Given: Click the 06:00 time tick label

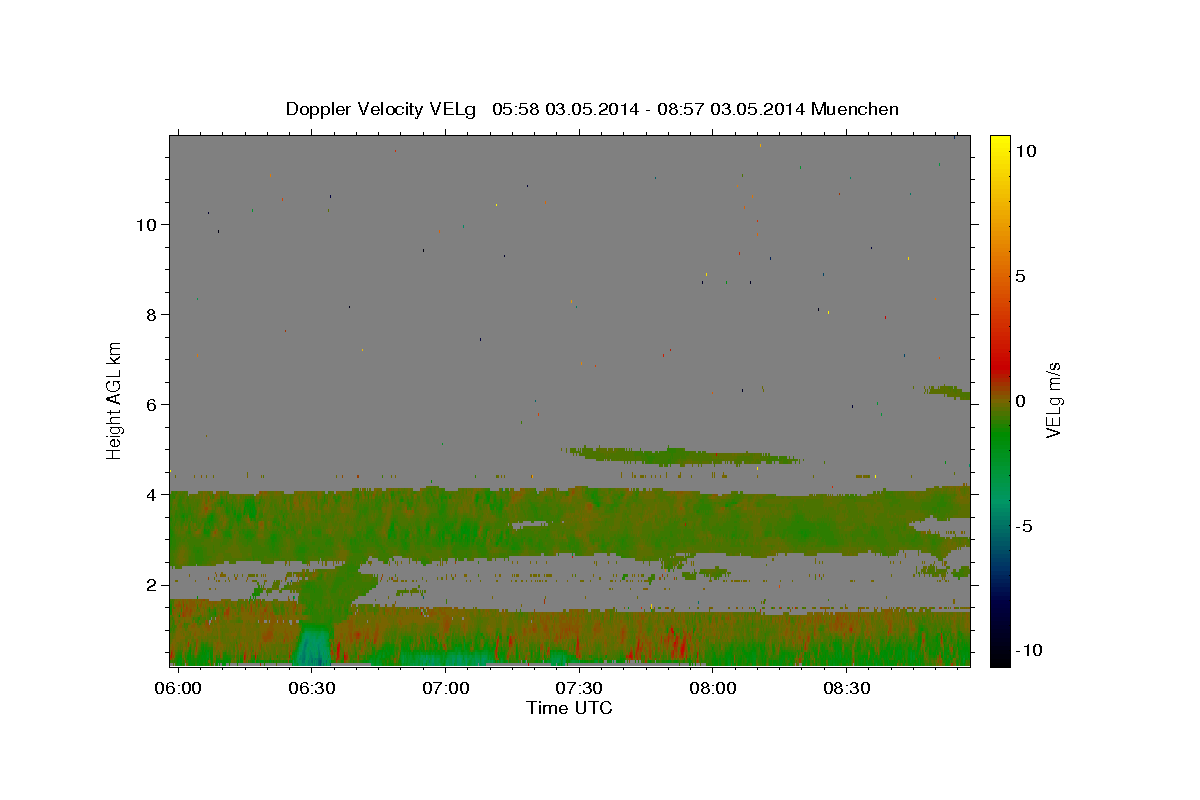Looking at the screenshot, I should coord(180,689).
